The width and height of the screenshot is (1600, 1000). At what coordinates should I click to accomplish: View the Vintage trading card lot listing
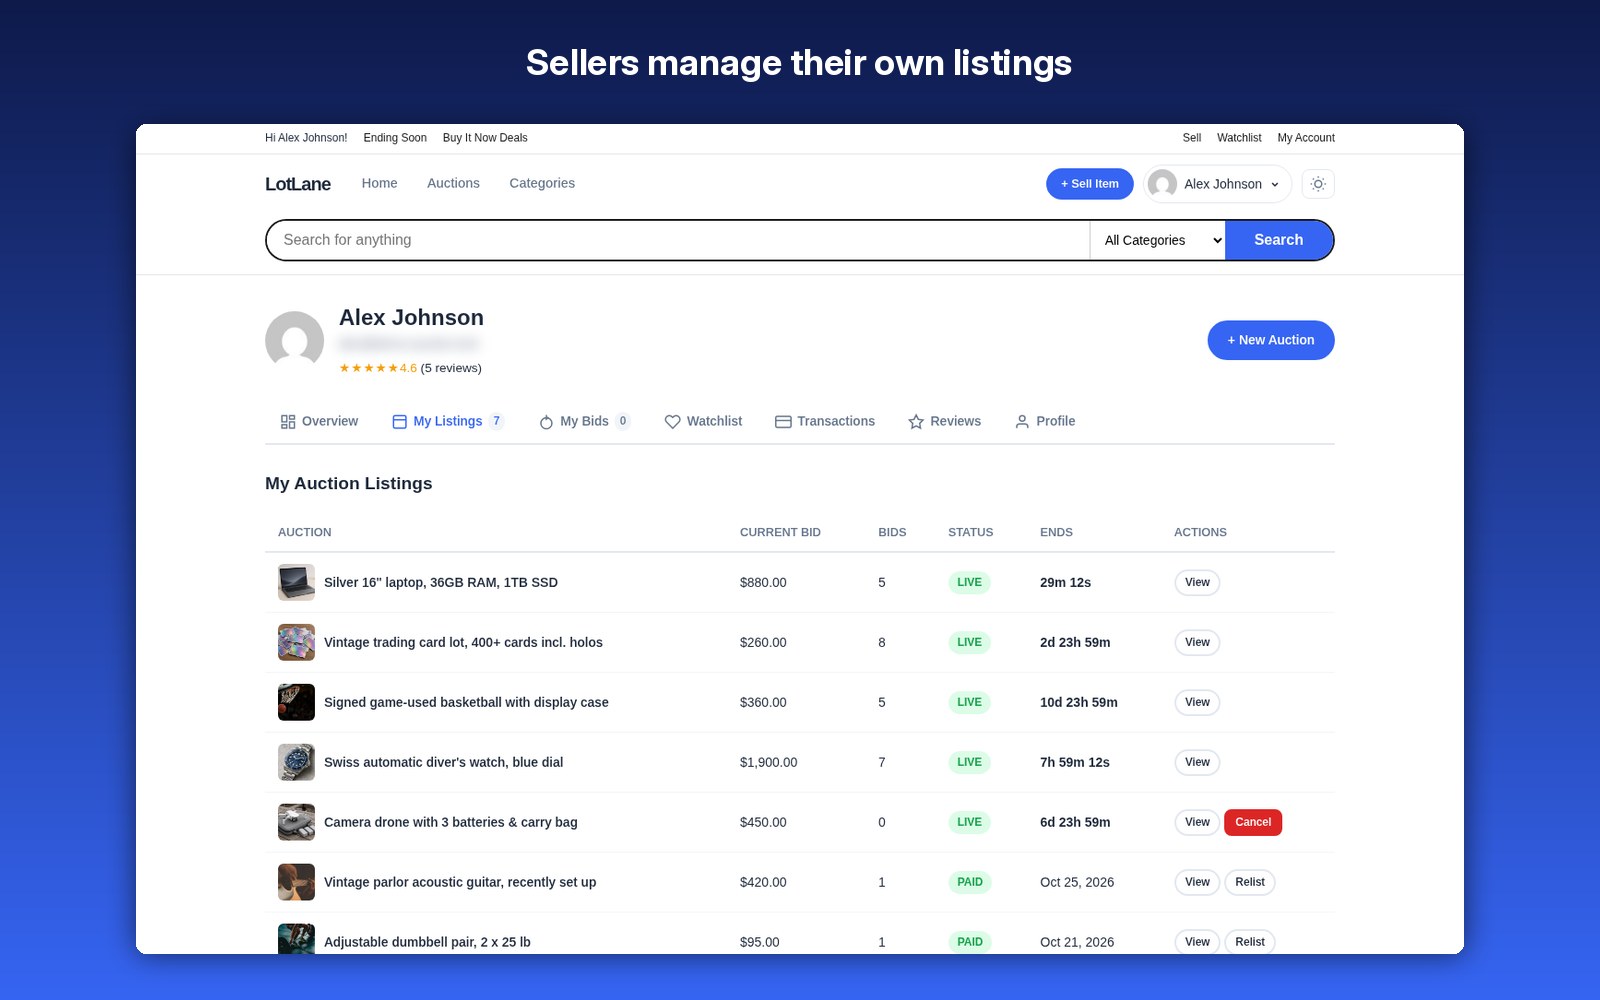click(1197, 642)
